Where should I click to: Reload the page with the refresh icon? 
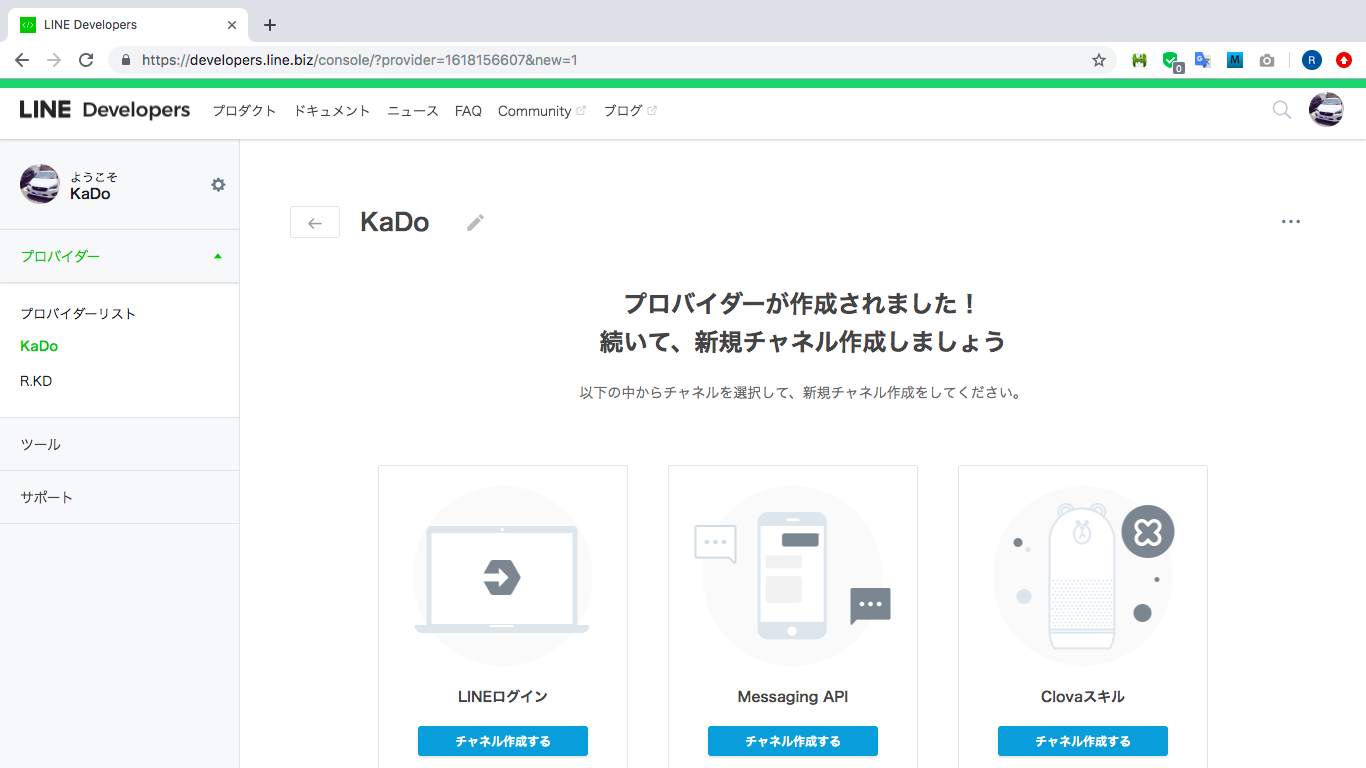(86, 60)
